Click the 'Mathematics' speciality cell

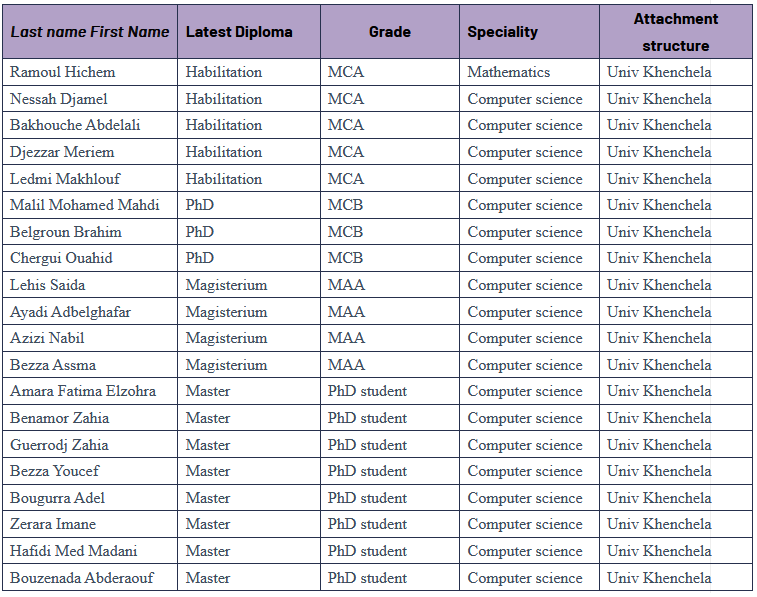(508, 72)
